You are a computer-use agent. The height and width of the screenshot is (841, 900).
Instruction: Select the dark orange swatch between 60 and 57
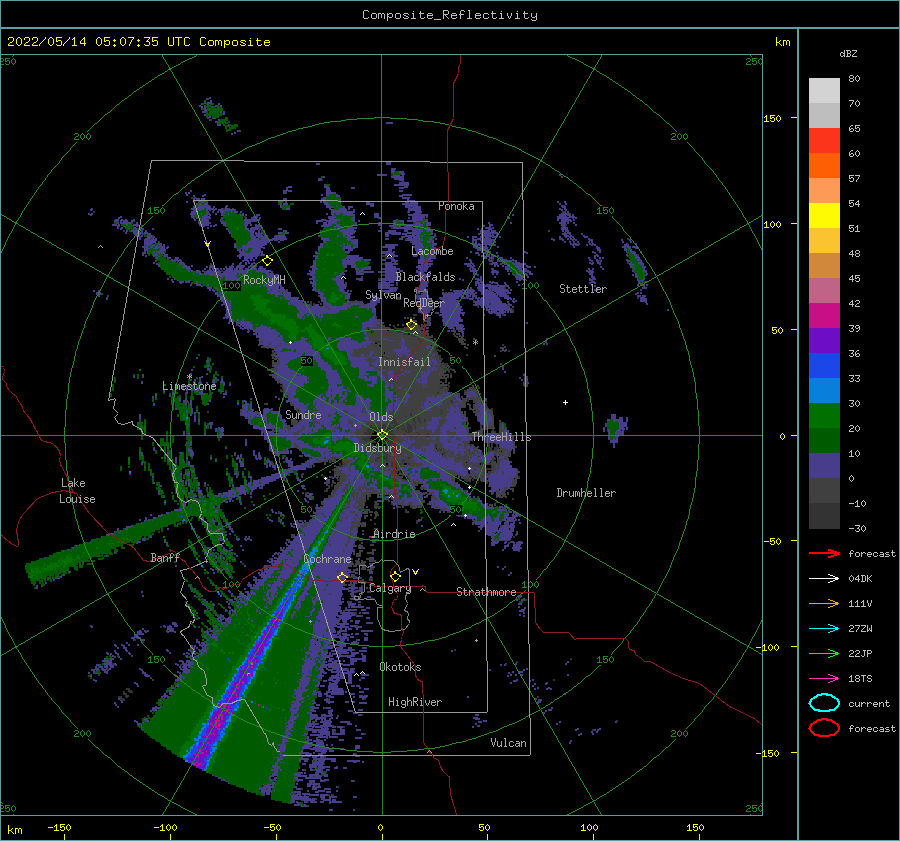point(824,166)
